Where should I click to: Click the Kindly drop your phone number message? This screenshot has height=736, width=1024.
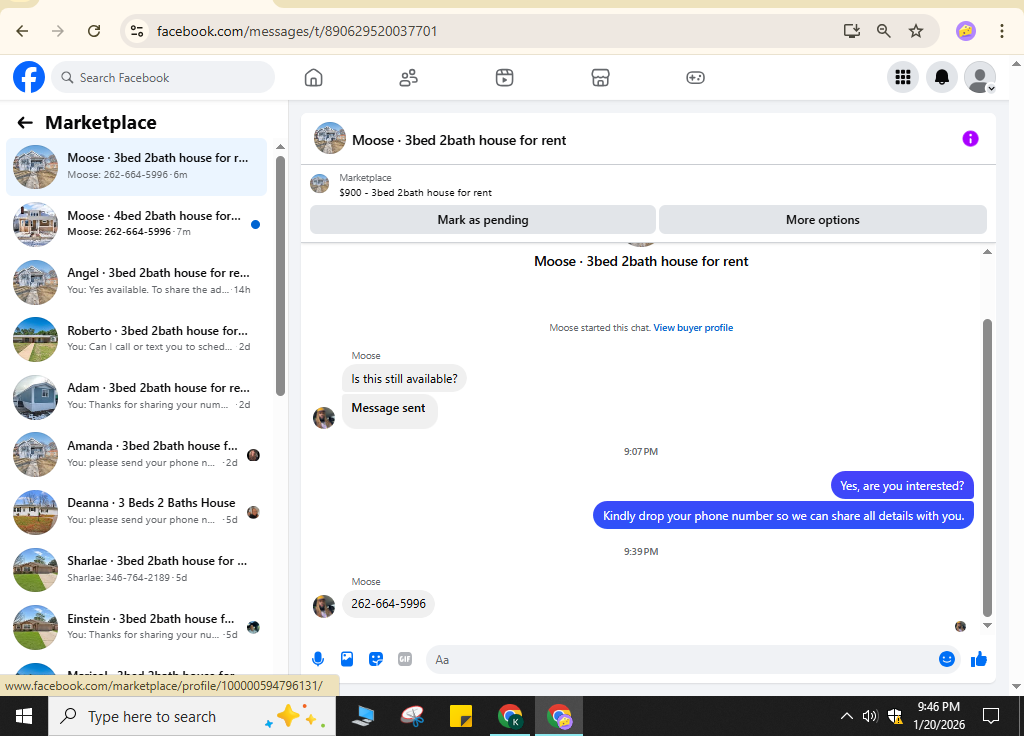(783, 516)
